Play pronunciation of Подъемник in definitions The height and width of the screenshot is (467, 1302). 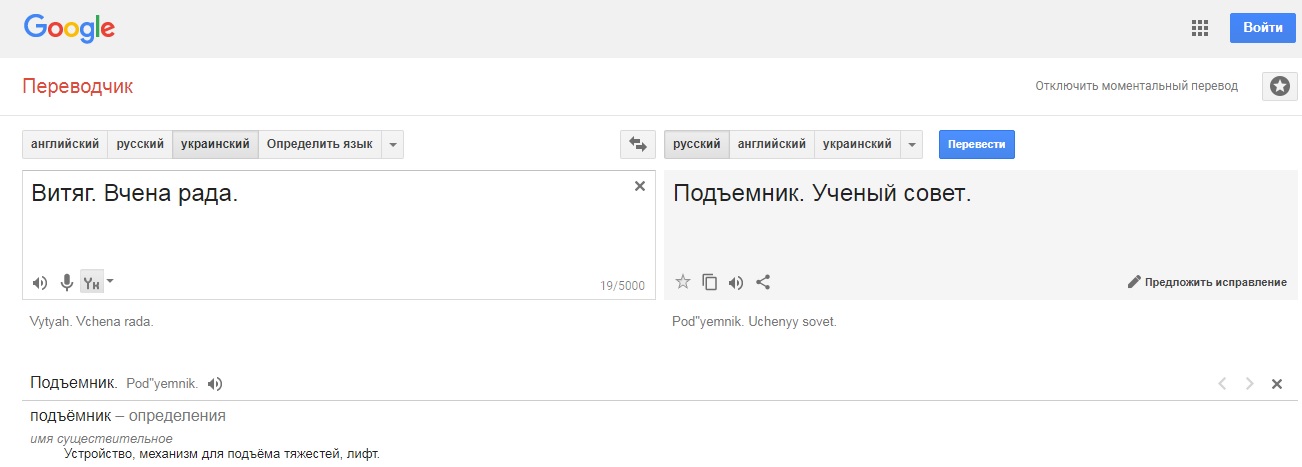(x=215, y=384)
